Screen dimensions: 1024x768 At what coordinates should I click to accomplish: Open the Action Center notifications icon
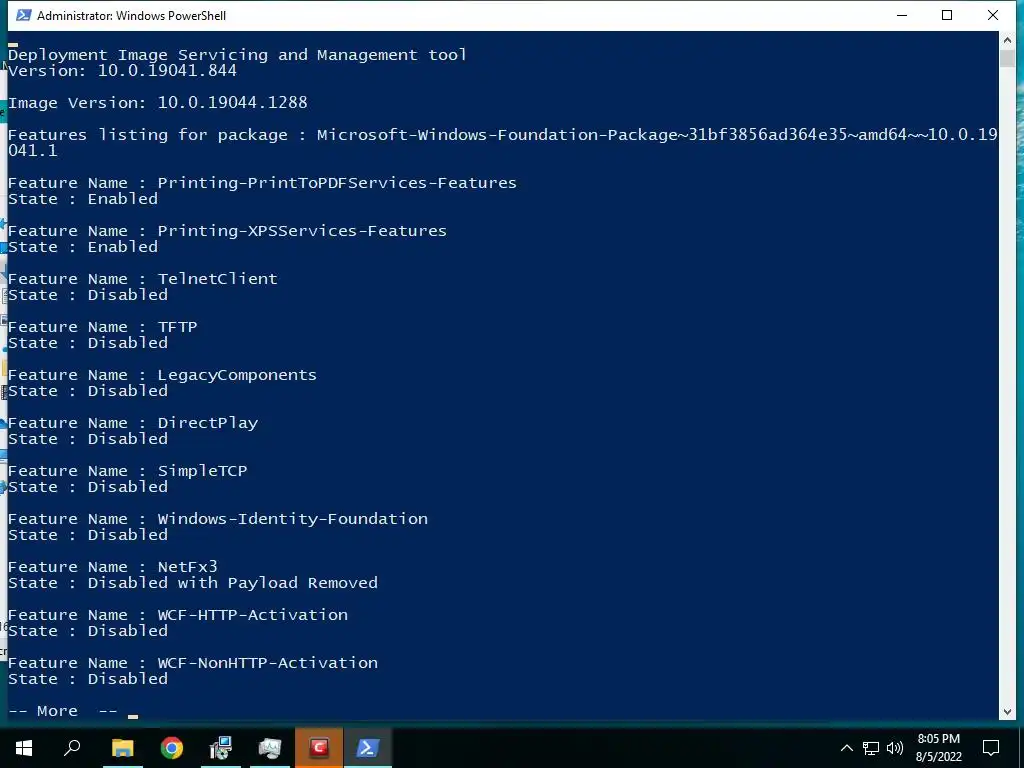click(x=991, y=748)
